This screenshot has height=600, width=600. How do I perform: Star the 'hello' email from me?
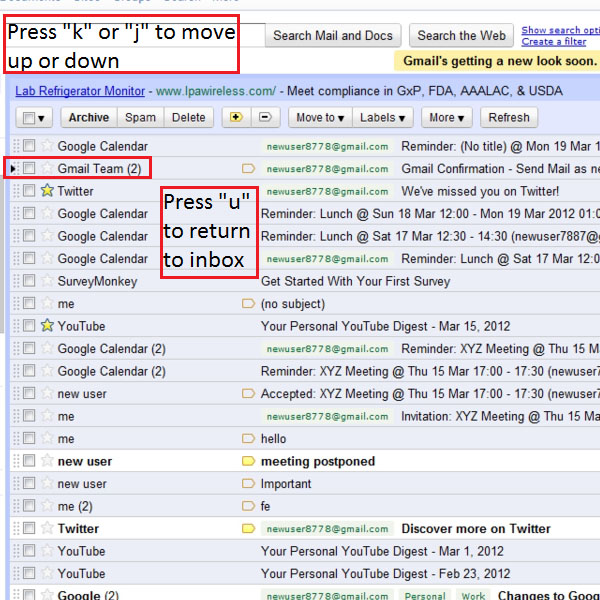point(47,438)
